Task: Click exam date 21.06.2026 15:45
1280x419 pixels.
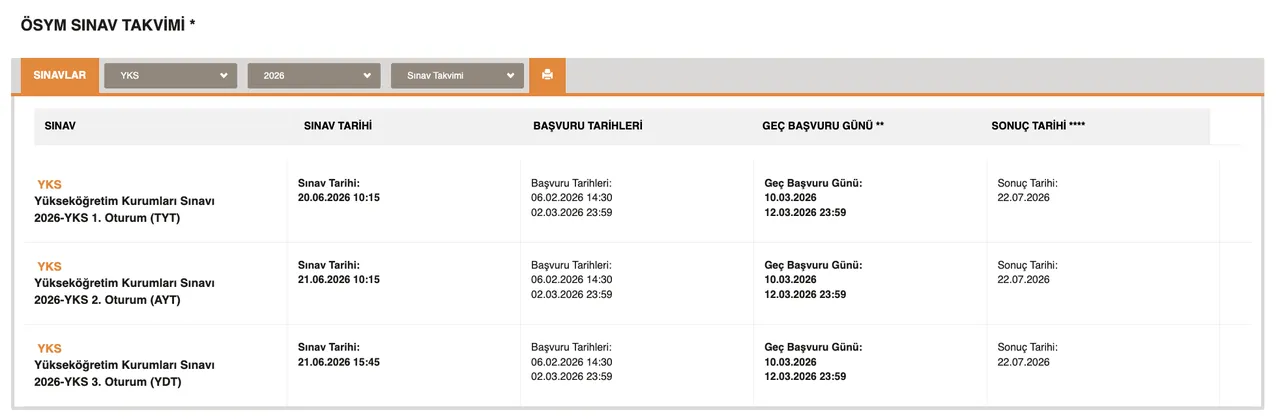Action: pos(339,362)
